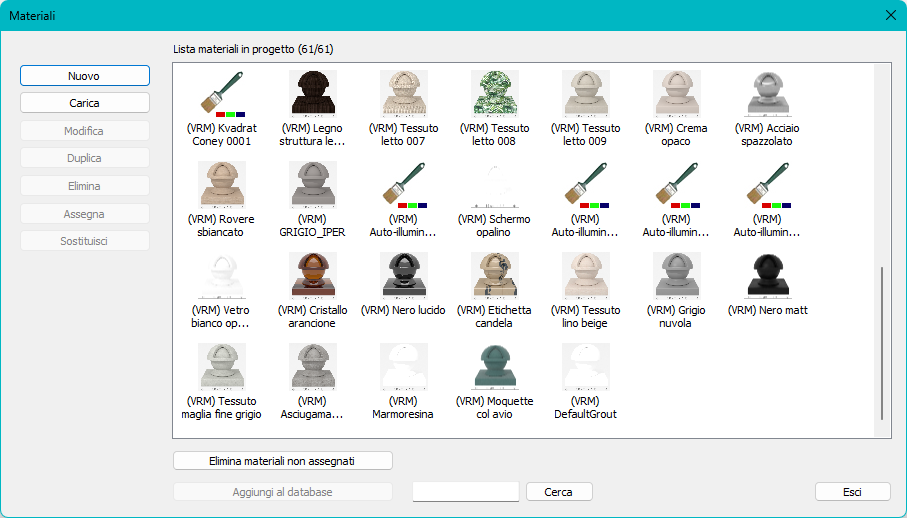Select the Cristallo arancione material preview
907x518 pixels.
pos(312,276)
